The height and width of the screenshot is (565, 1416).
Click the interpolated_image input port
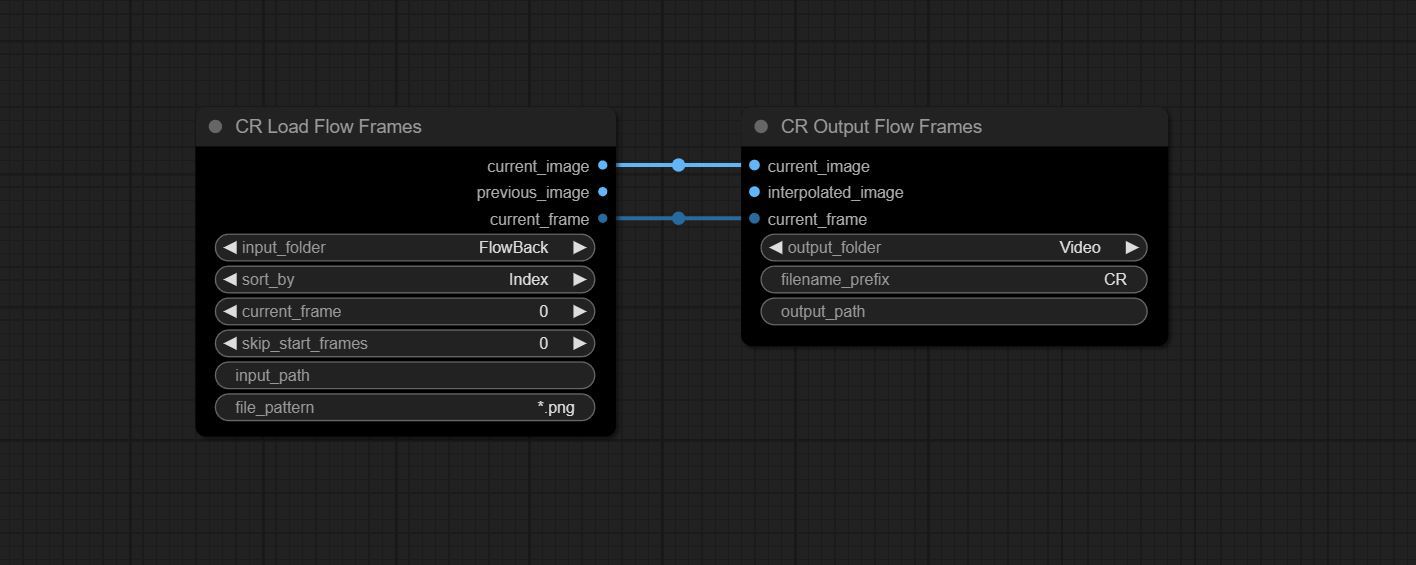tap(754, 192)
